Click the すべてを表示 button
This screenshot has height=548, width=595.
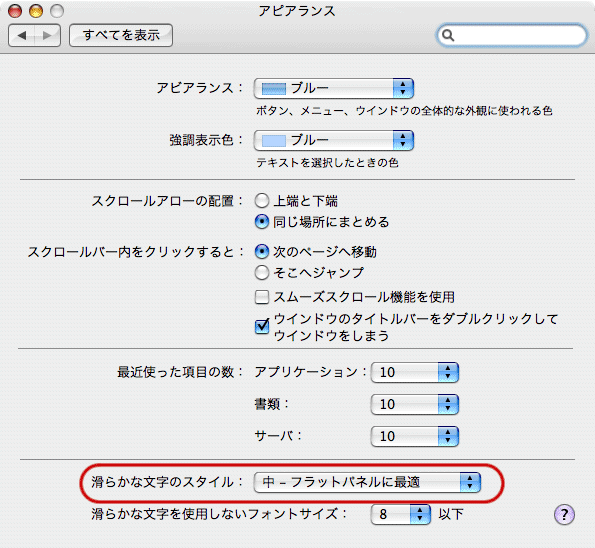tap(121, 35)
